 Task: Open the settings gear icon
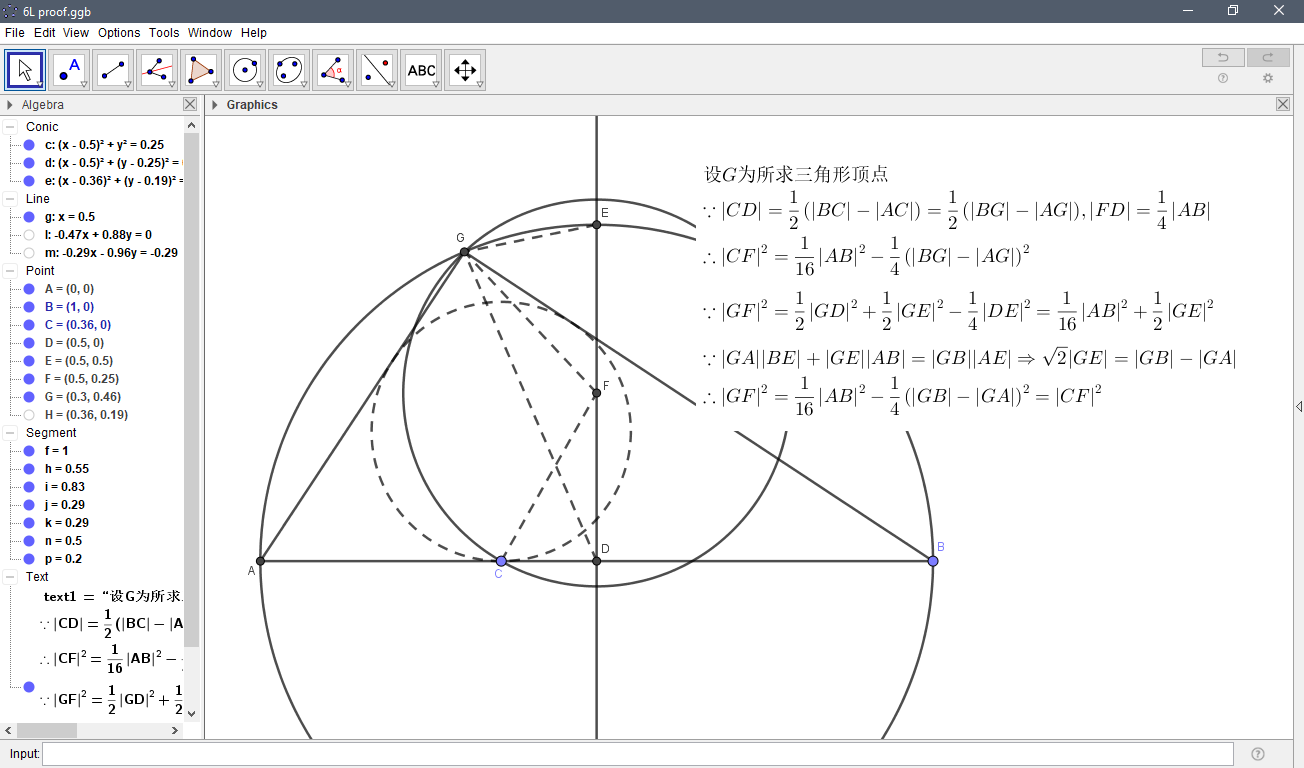pyautogui.click(x=1268, y=78)
